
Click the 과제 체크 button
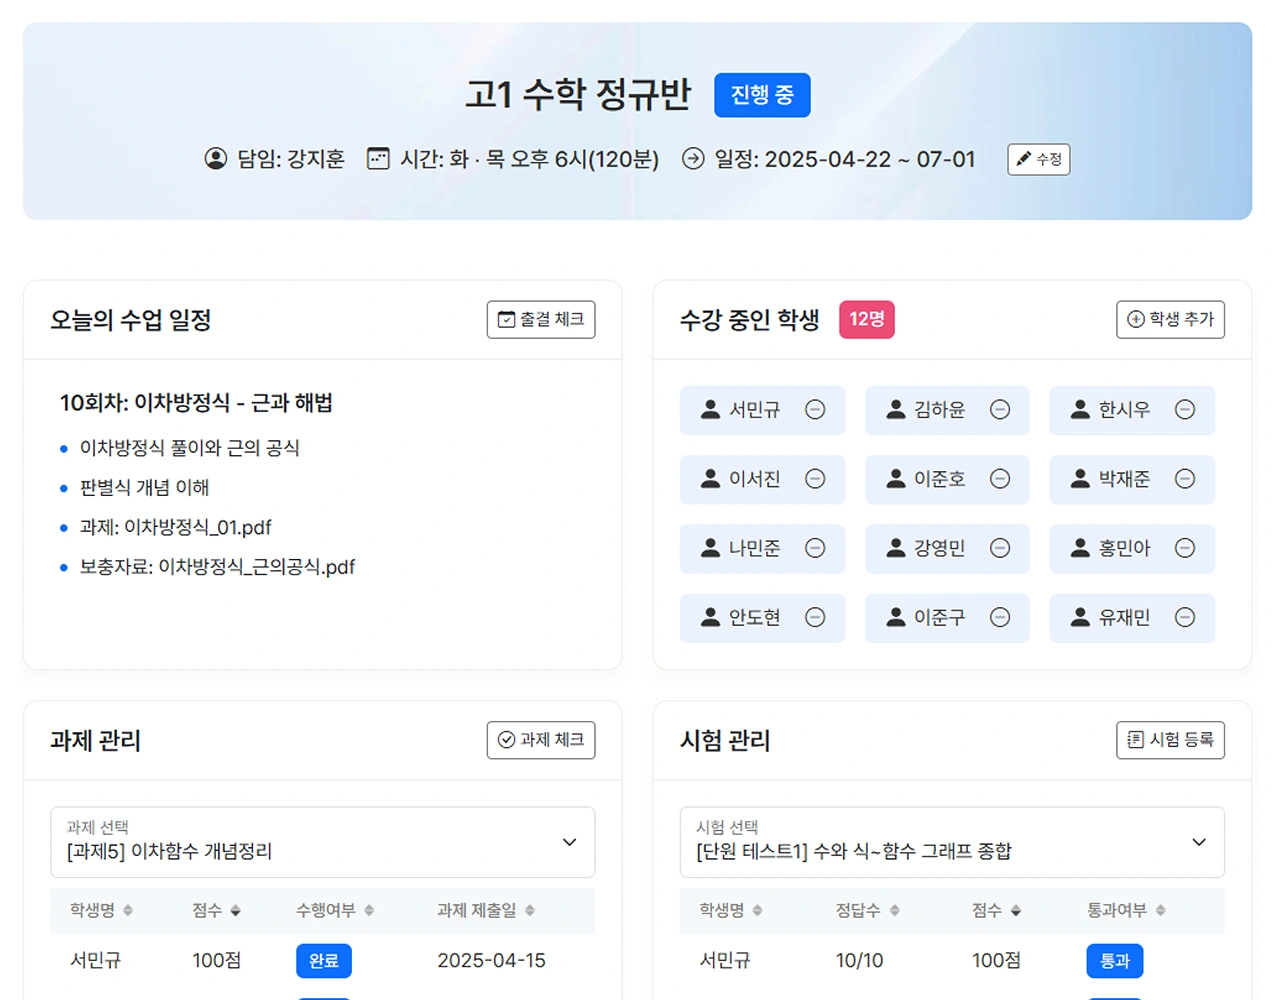(541, 740)
